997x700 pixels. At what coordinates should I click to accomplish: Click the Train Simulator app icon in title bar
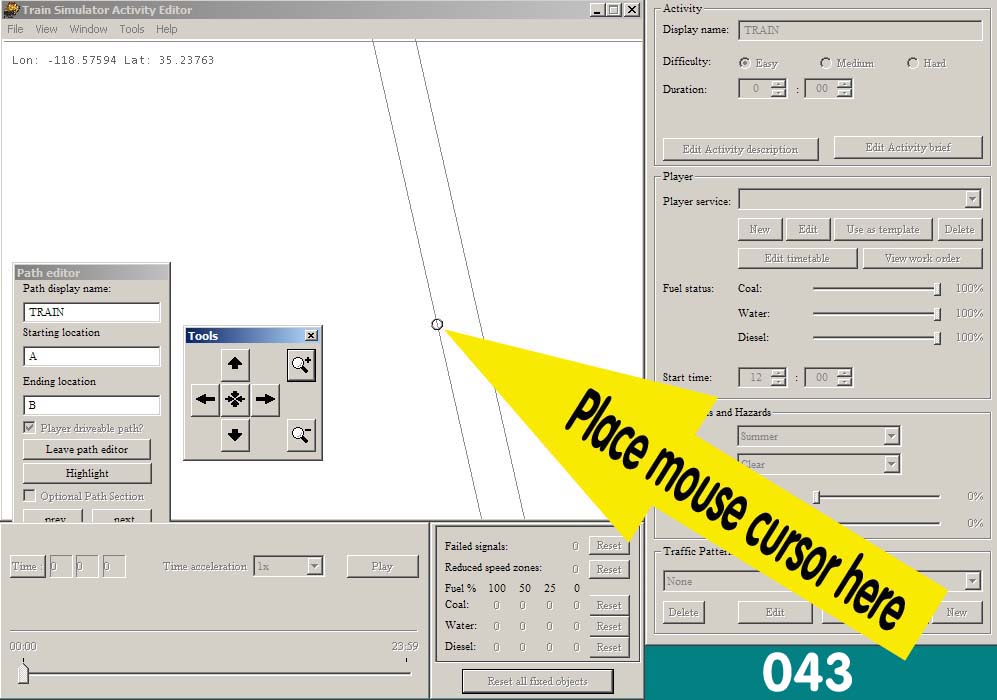11,10
